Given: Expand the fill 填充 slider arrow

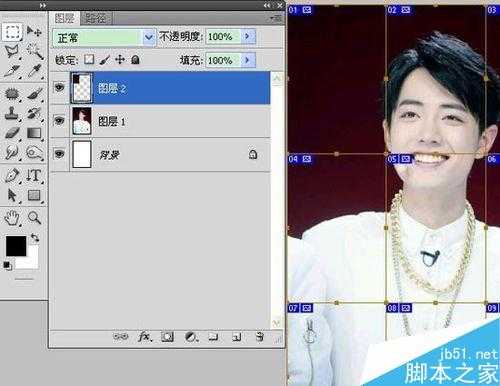Looking at the screenshot, I should (x=248, y=60).
